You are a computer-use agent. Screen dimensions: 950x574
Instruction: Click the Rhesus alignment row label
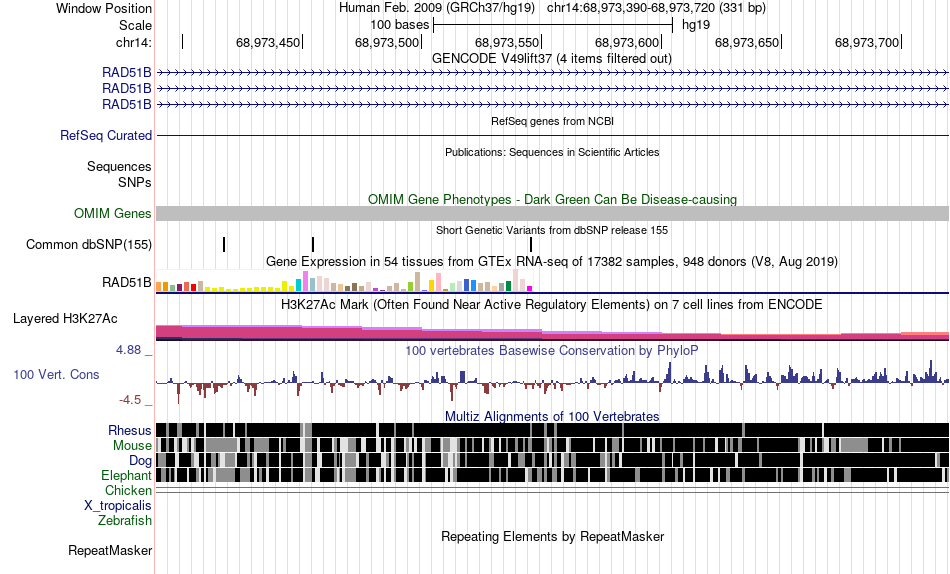130,430
